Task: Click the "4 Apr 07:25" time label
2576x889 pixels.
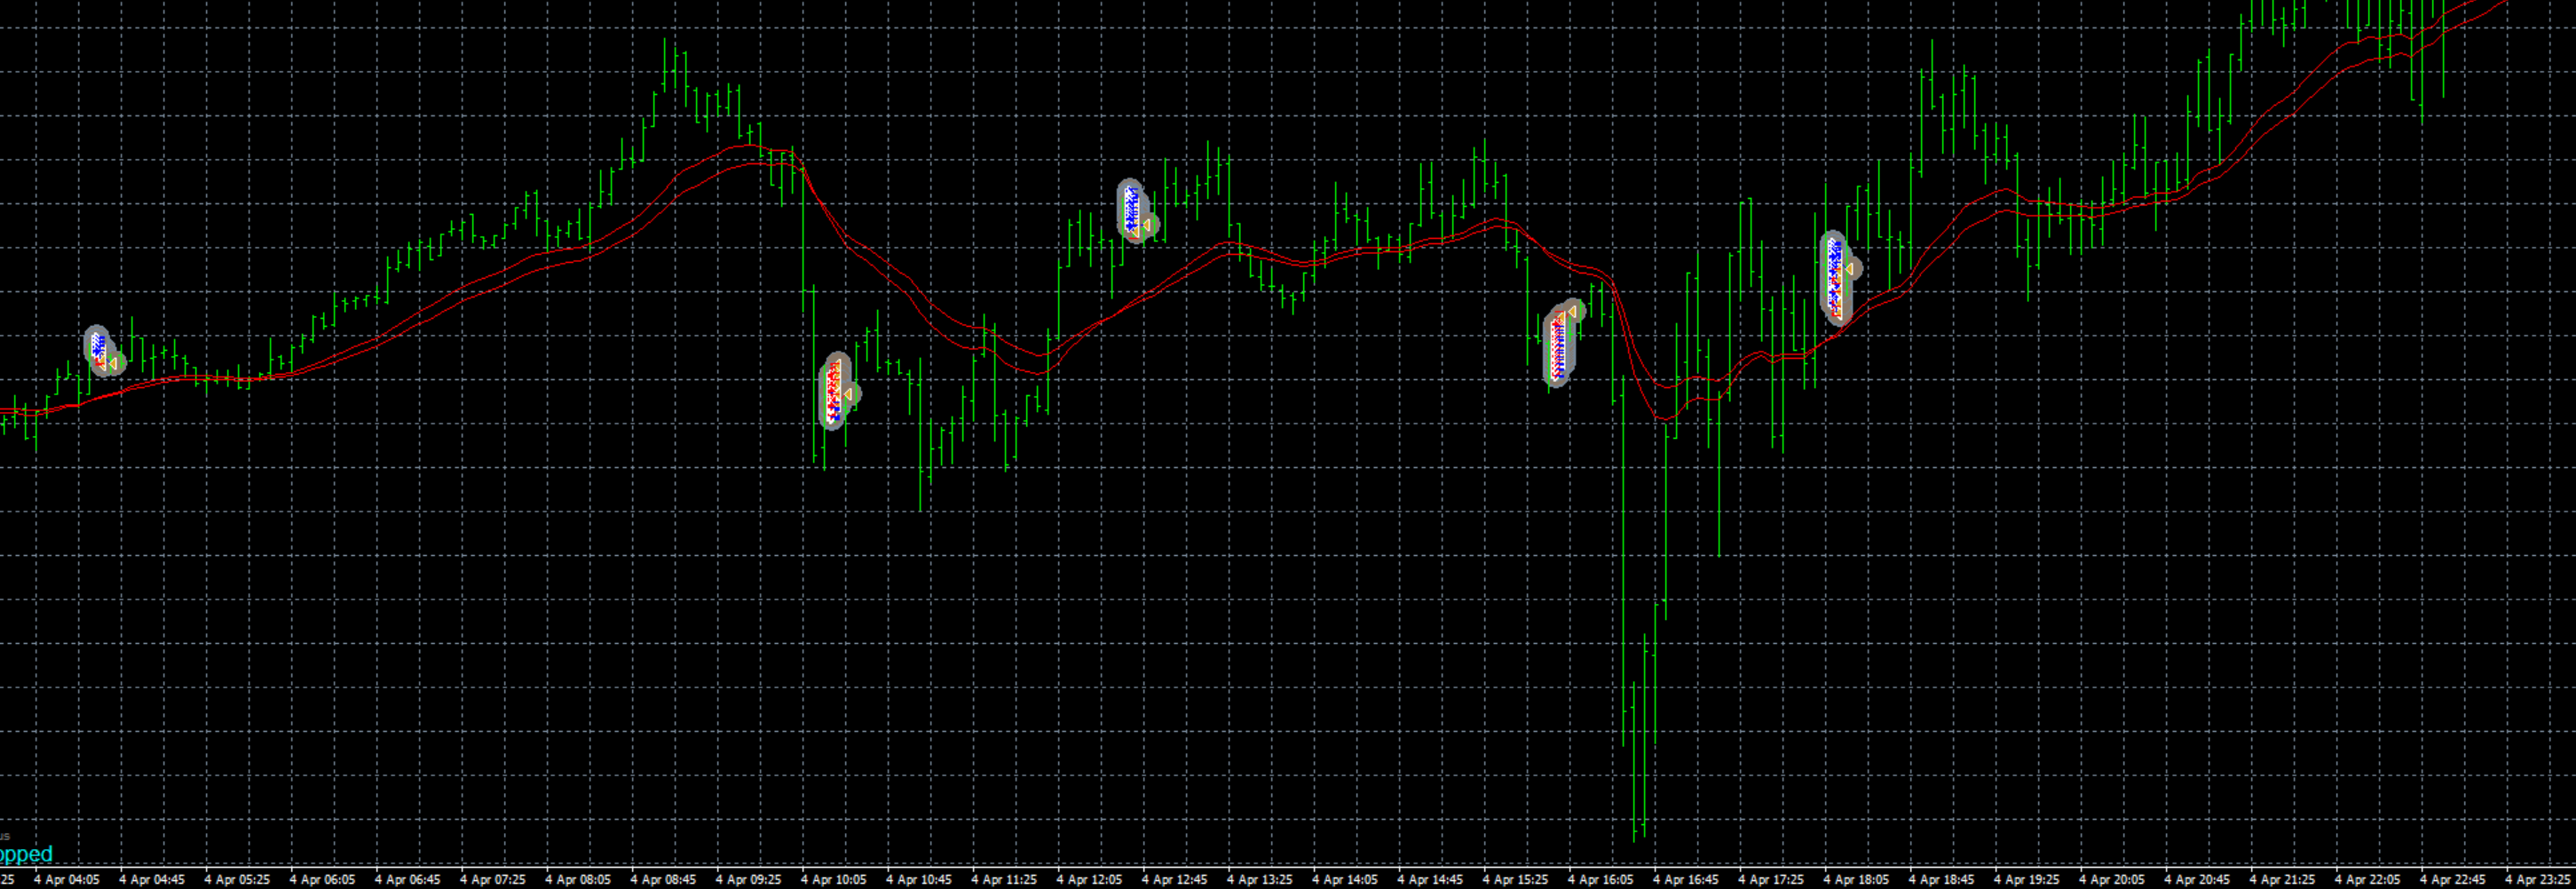Action: click(x=493, y=880)
